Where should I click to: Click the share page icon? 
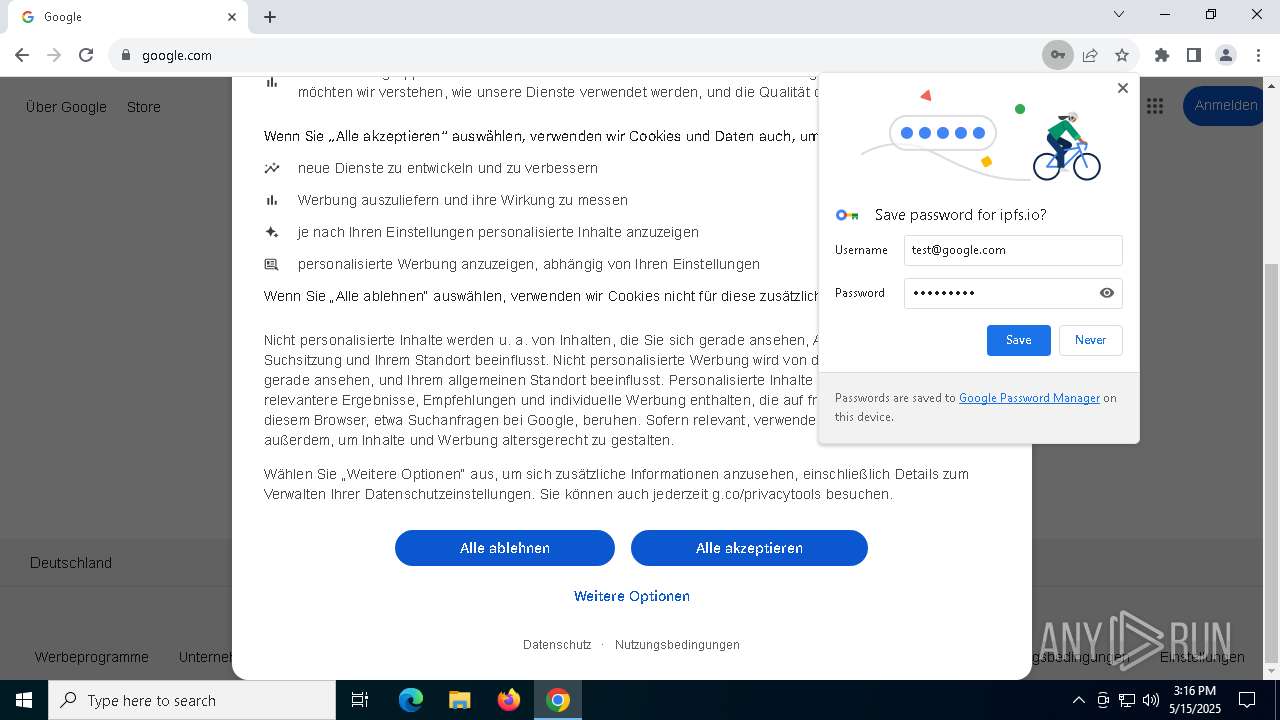[x=1090, y=55]
